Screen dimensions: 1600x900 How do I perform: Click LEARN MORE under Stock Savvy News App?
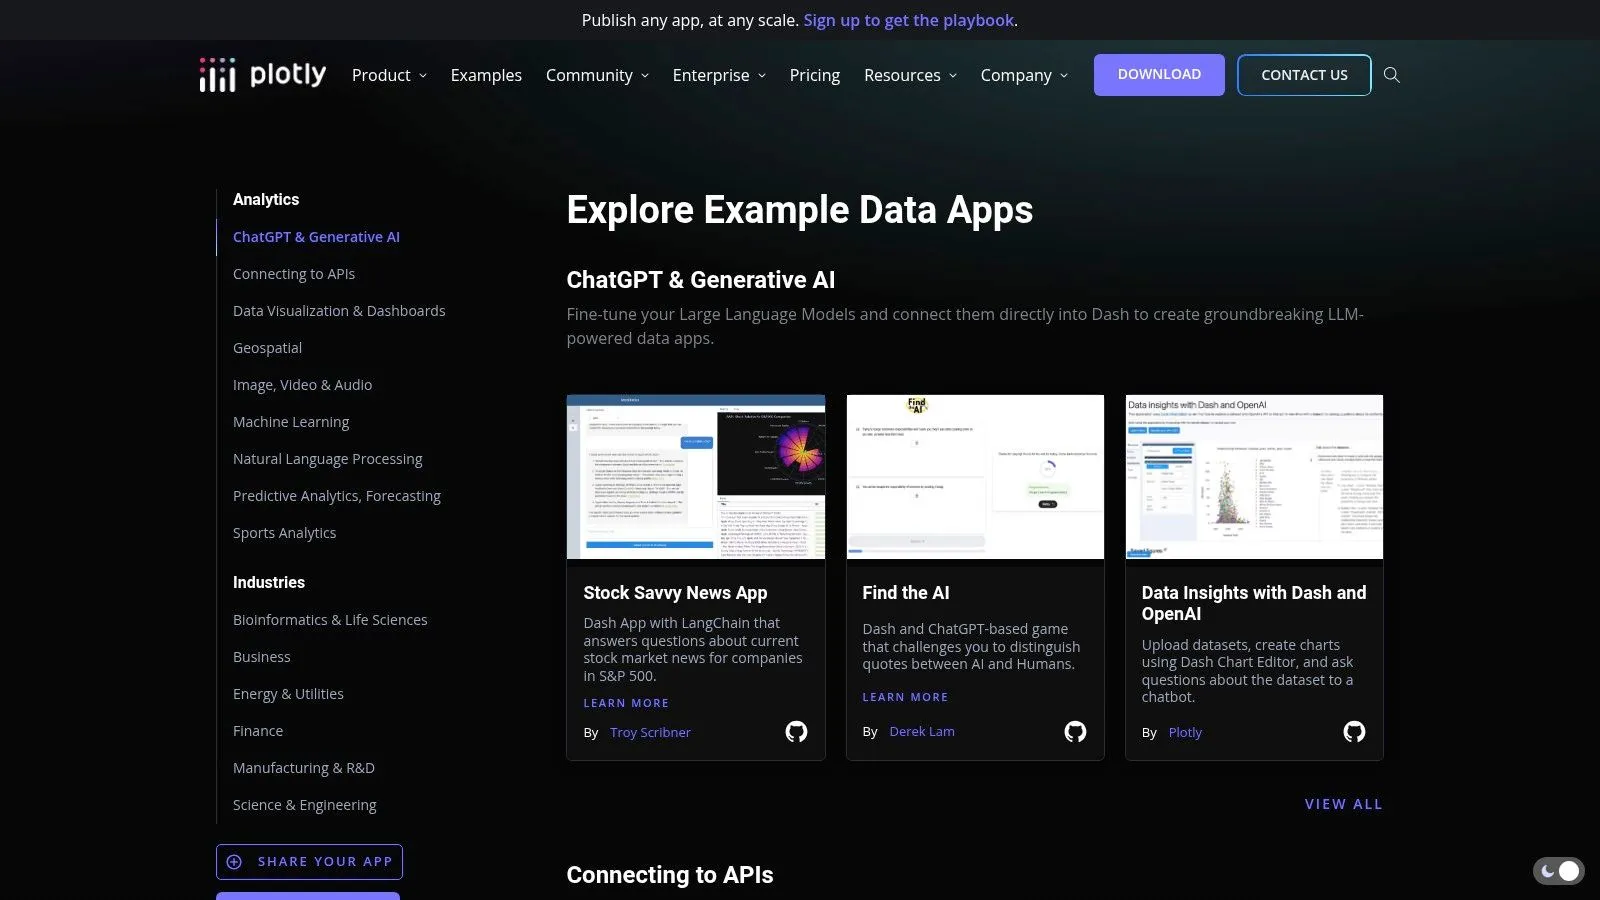coord(626,703)
